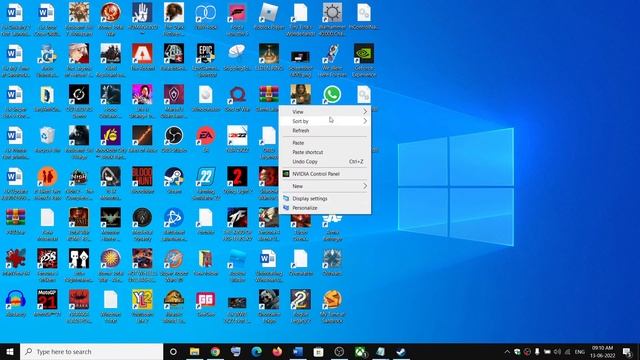Open Microsoft Edge from the taskbar
640x360 pixels.
pyautogui.click(x=256, y=351)
